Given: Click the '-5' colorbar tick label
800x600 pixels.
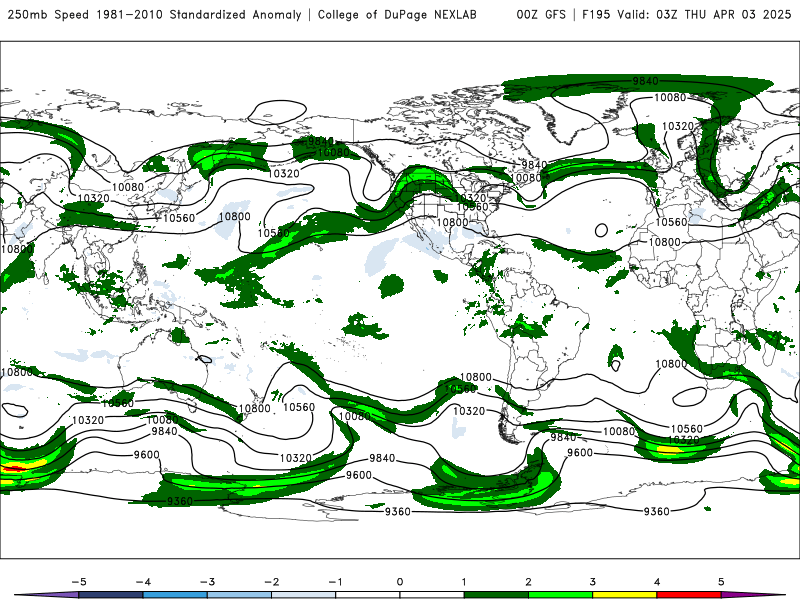Looking at the screenshot, I should [79, 582].
